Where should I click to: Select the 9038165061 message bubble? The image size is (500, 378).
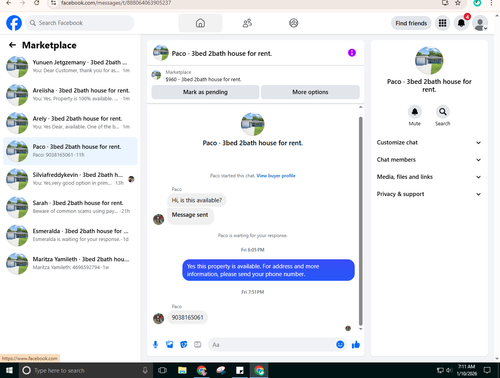pos(187,317)
